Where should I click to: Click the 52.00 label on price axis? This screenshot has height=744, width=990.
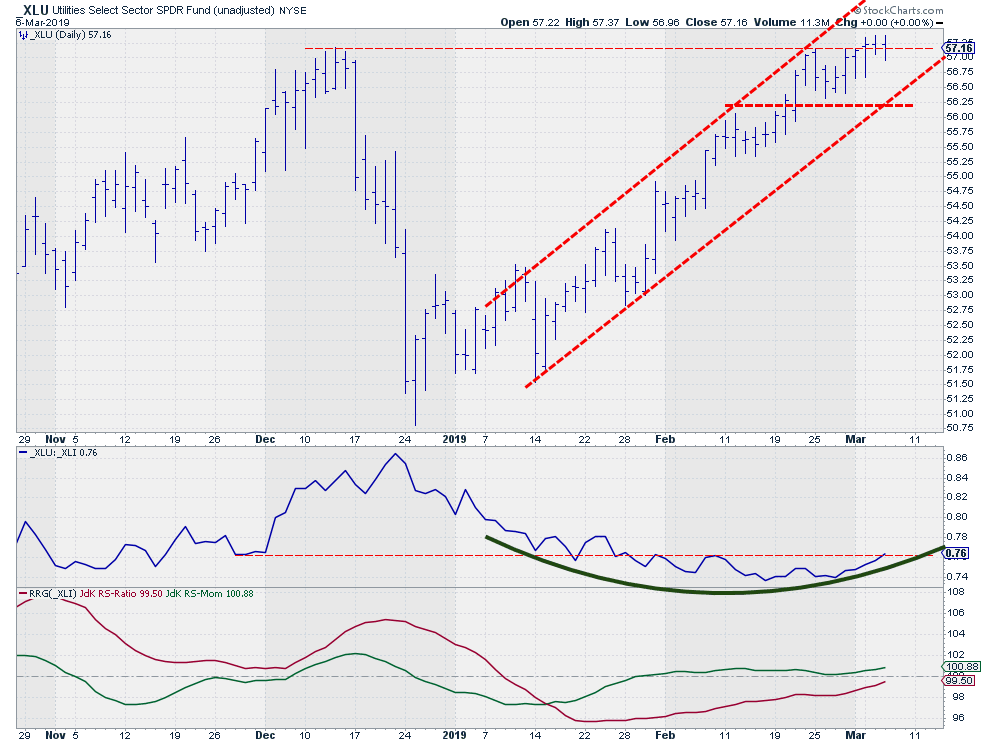[x=959, y=354]
